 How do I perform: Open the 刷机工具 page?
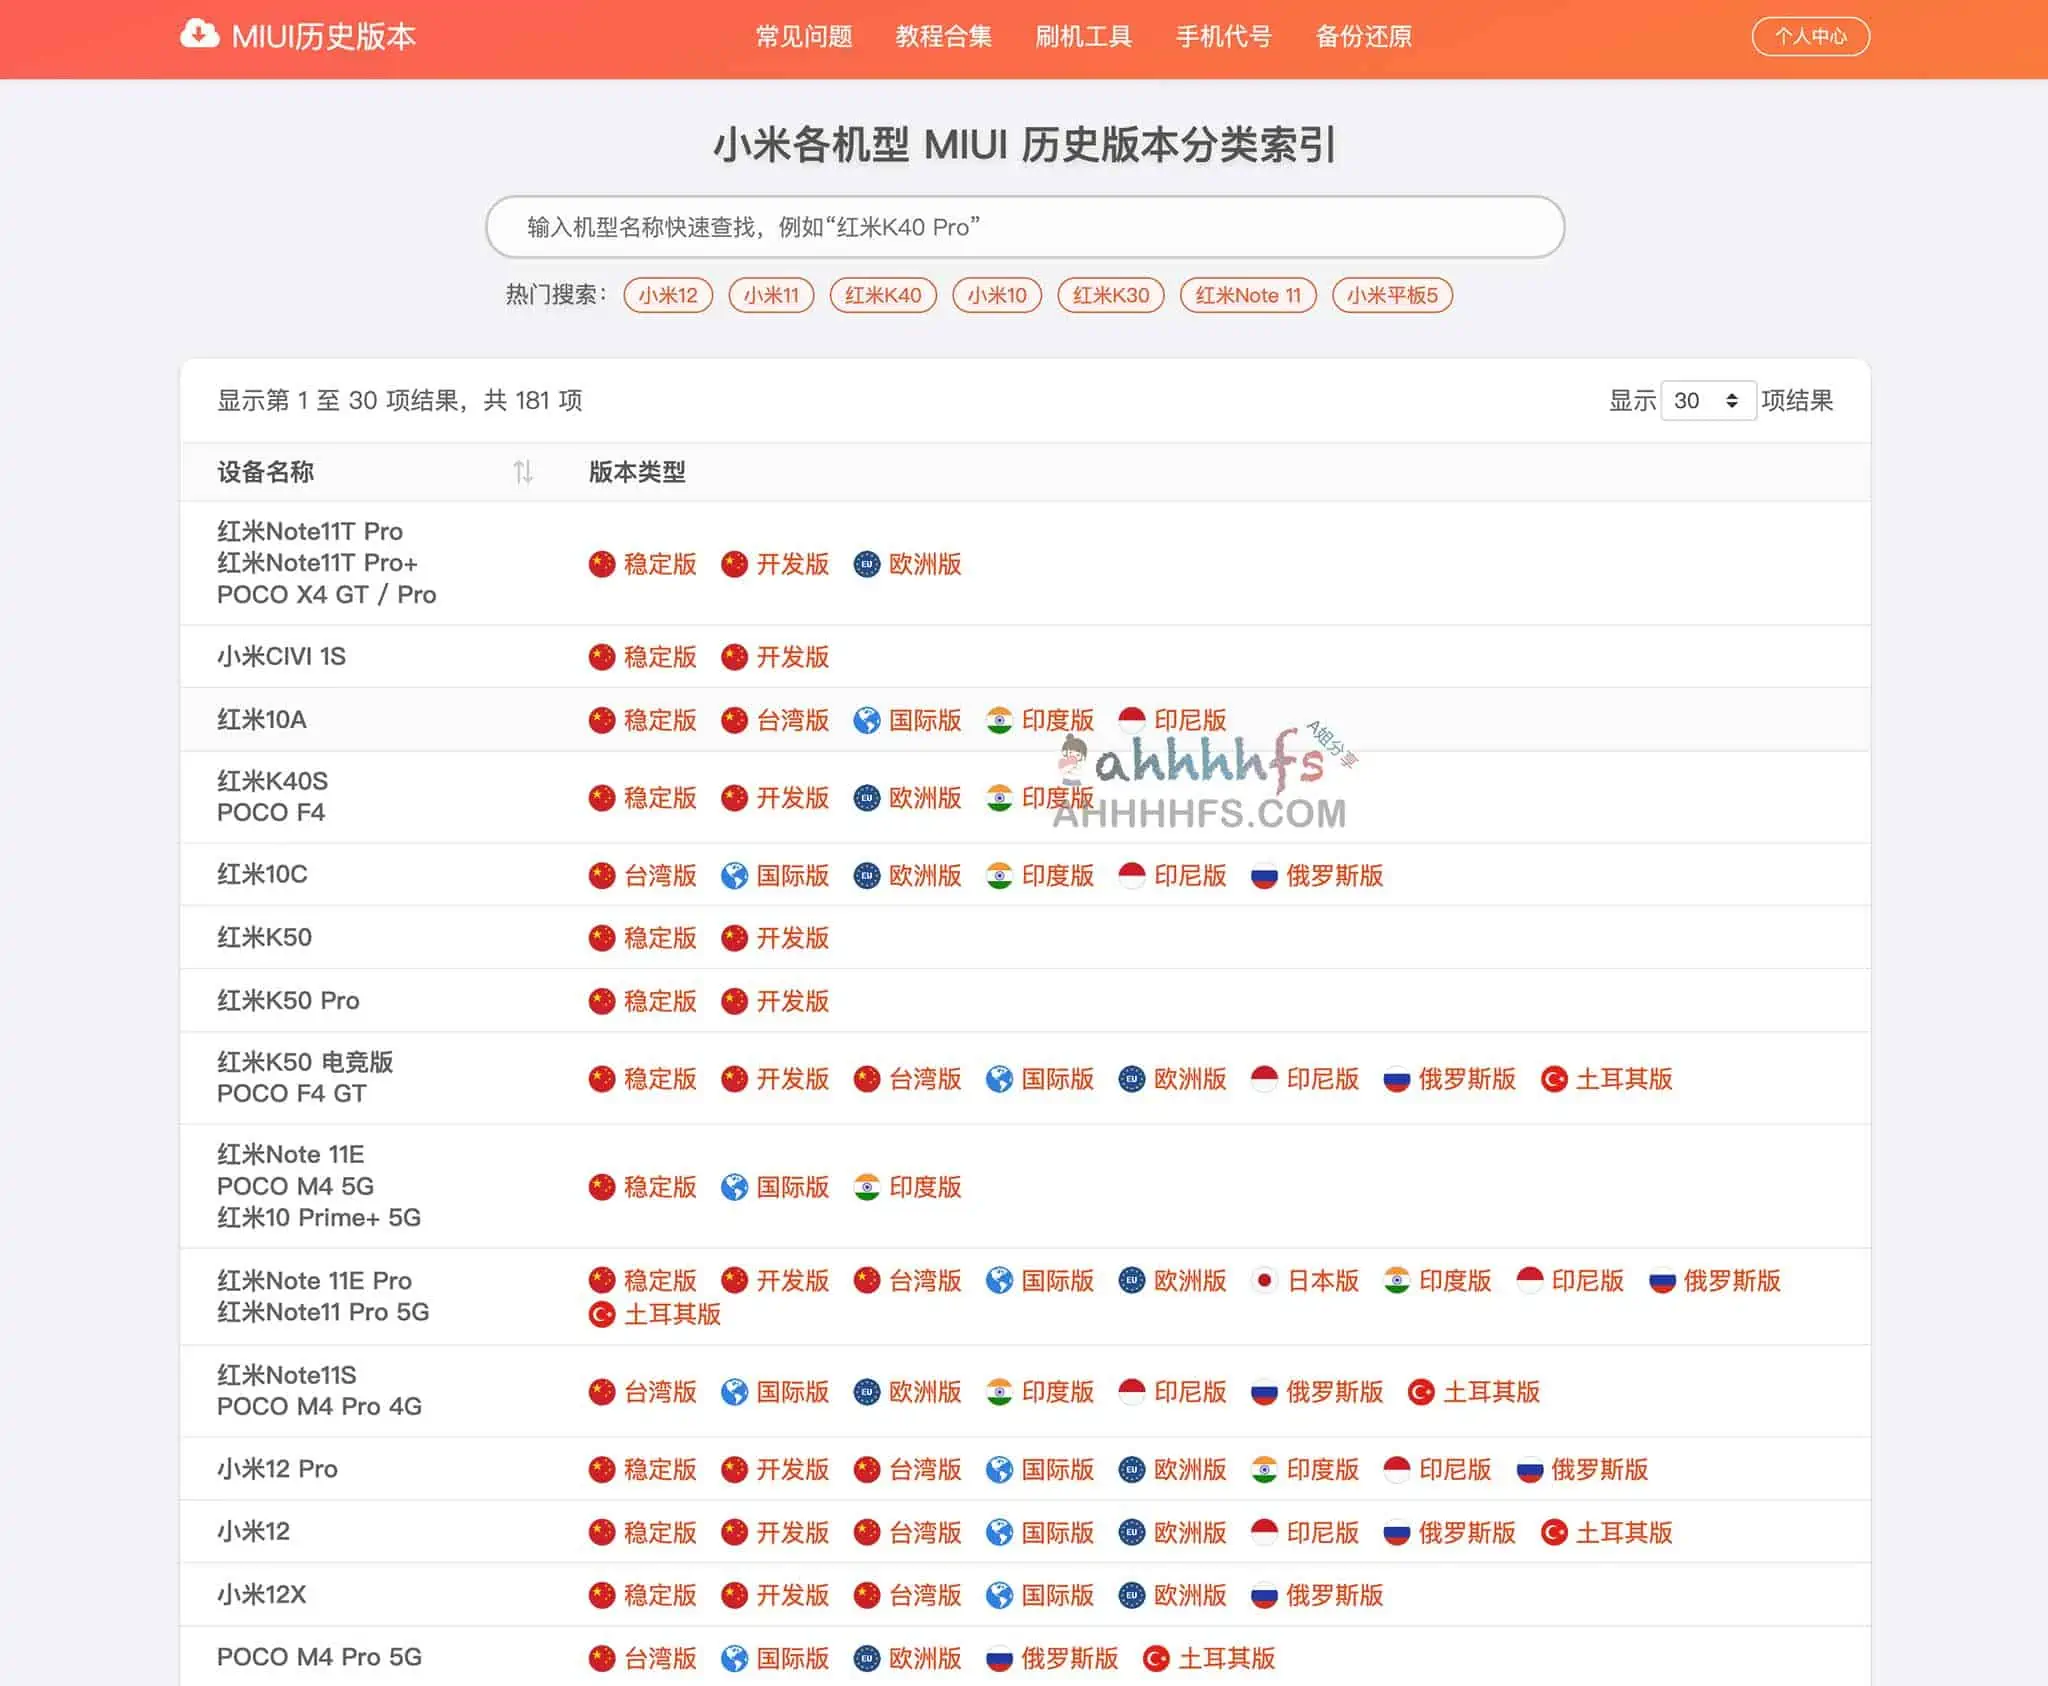(x=1085, y=36)
